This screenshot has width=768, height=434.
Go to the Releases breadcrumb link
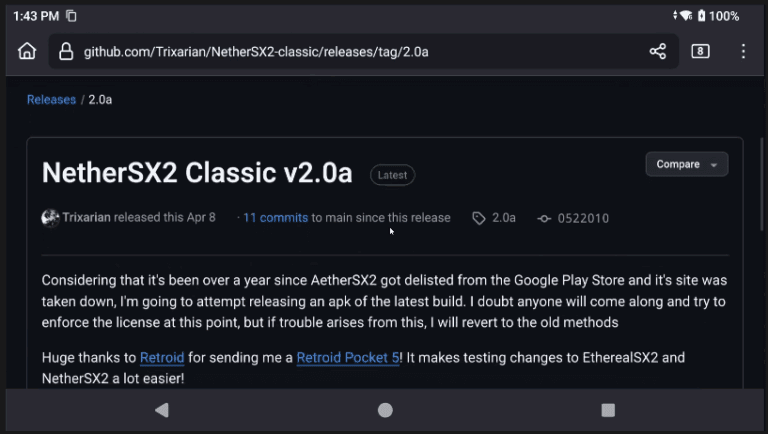click(51, 100)
